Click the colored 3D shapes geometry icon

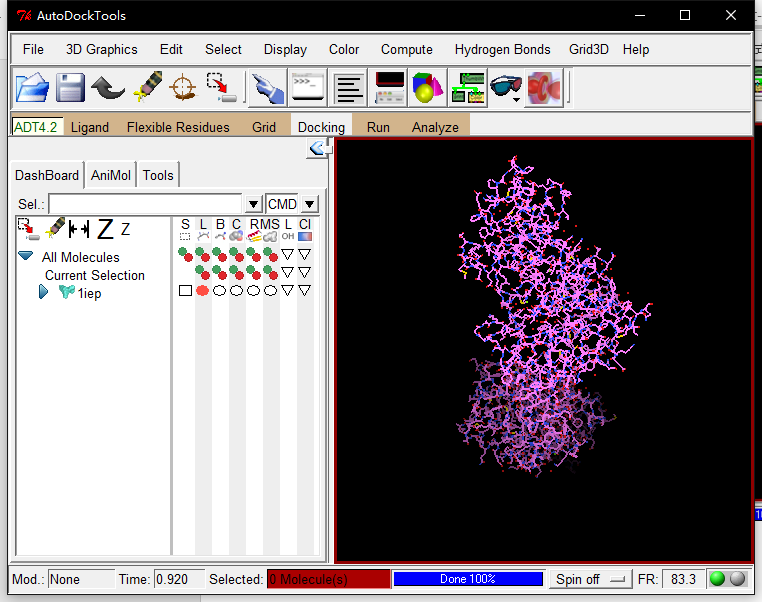[x=427, y=88]
